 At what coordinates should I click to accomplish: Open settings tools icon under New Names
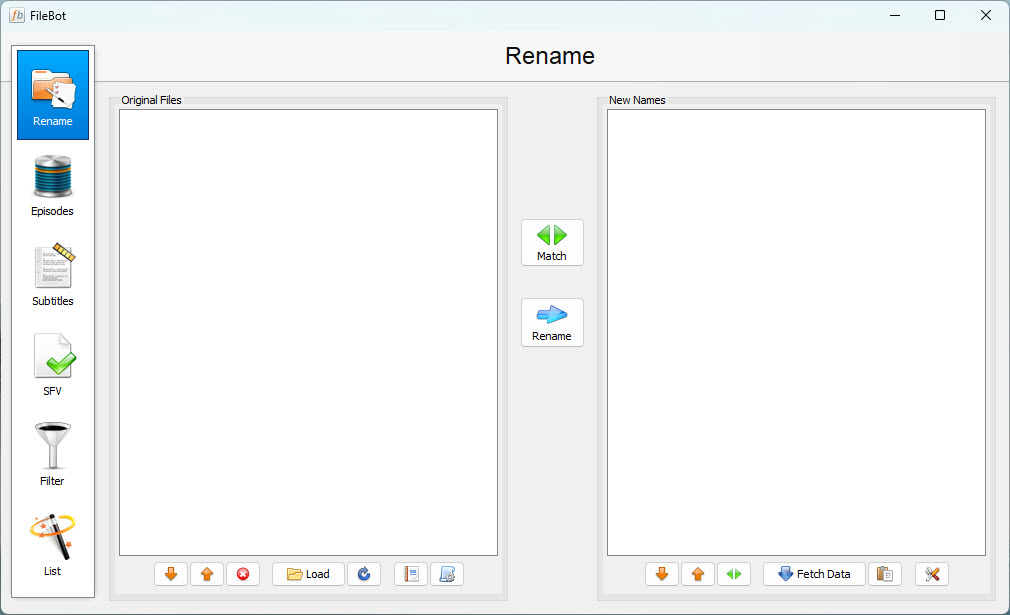tap(932, 574)
